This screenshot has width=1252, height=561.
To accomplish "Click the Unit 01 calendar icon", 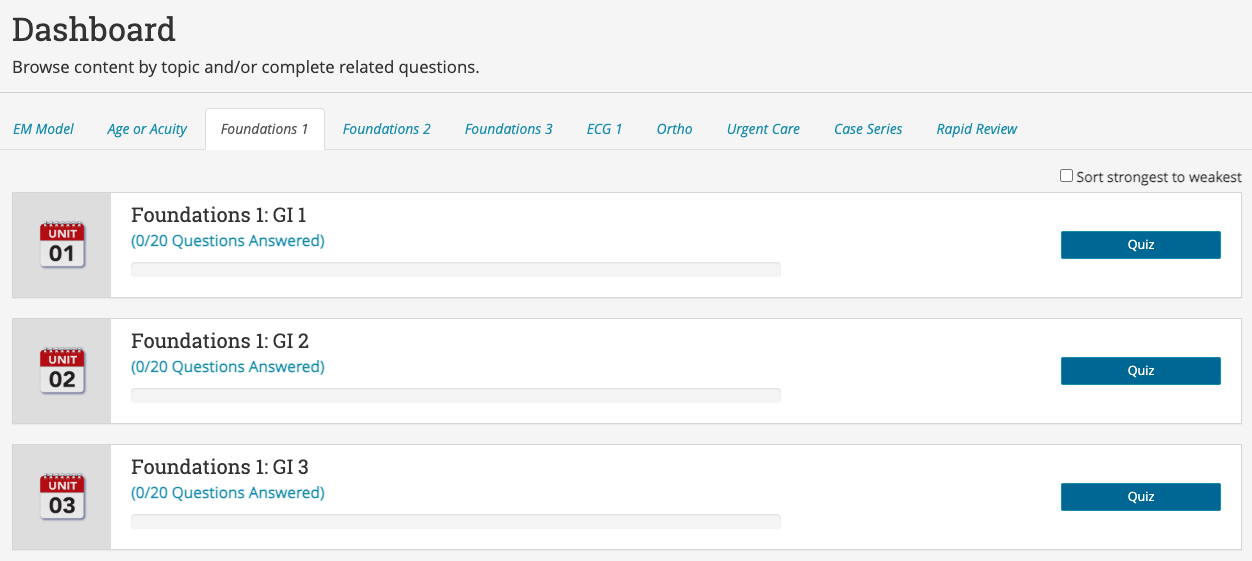I will (x=62, y=246).
